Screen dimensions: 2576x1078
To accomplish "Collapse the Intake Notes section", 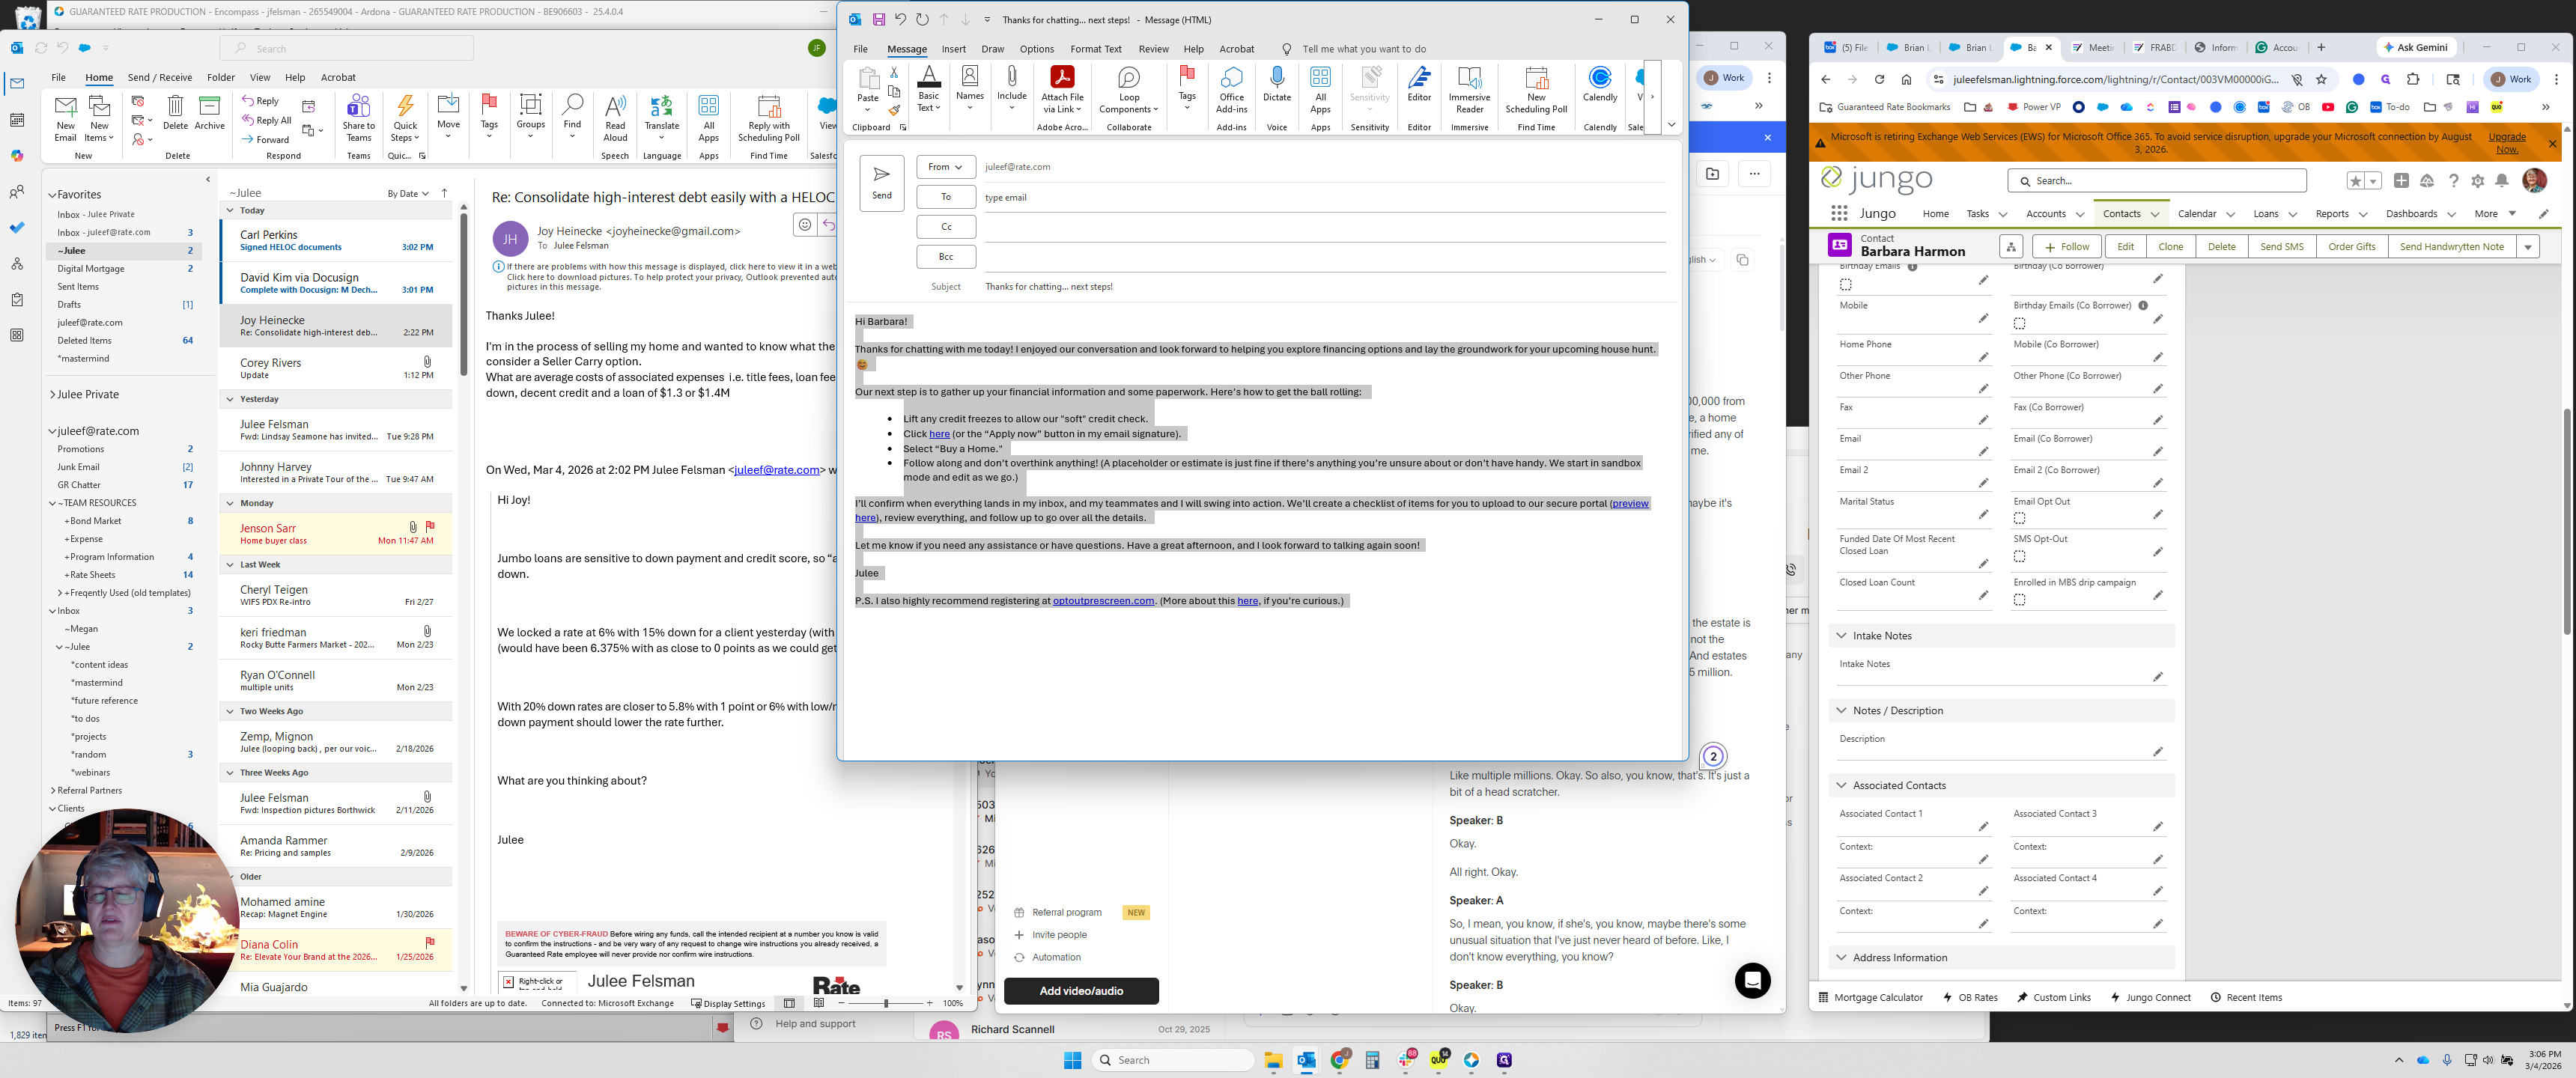I will (1841, 636).
